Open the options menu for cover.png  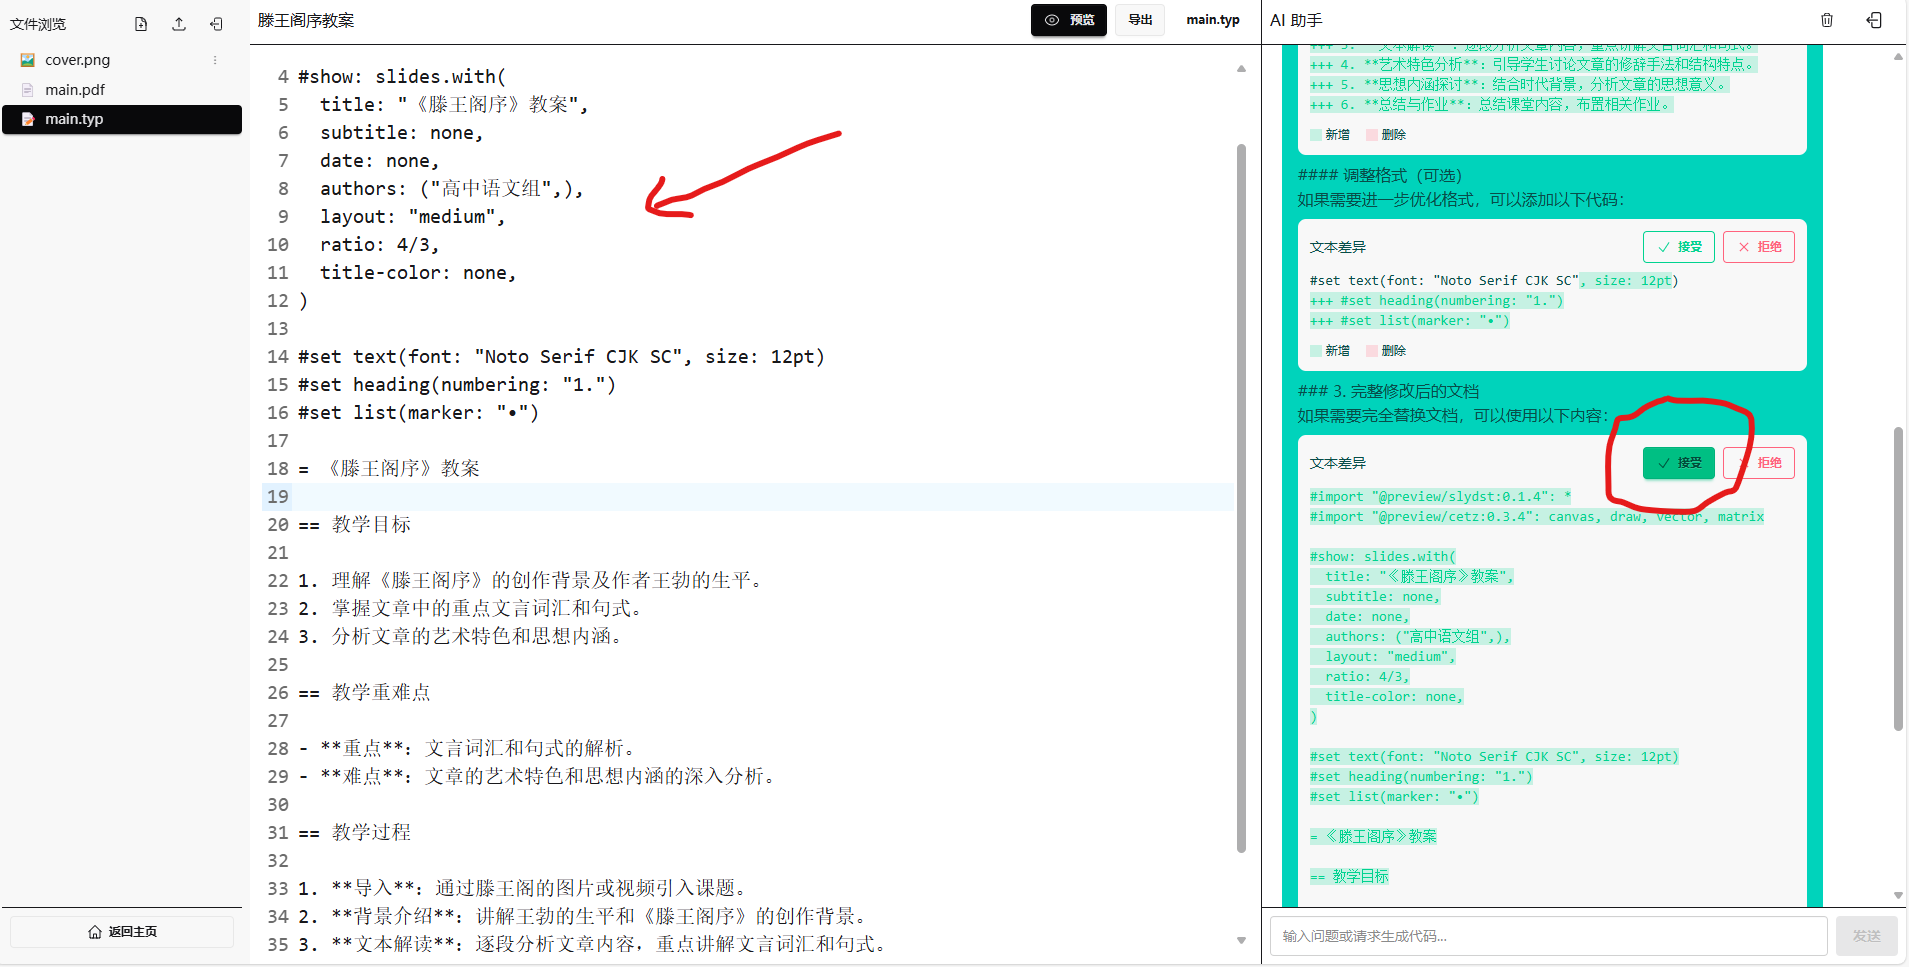(214, 60)
